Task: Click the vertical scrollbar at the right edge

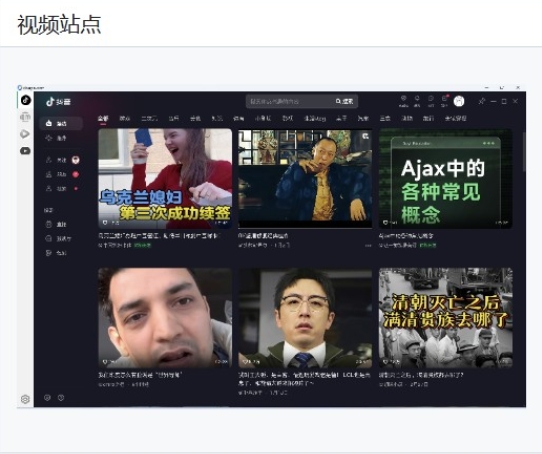Action: (524, 152)
